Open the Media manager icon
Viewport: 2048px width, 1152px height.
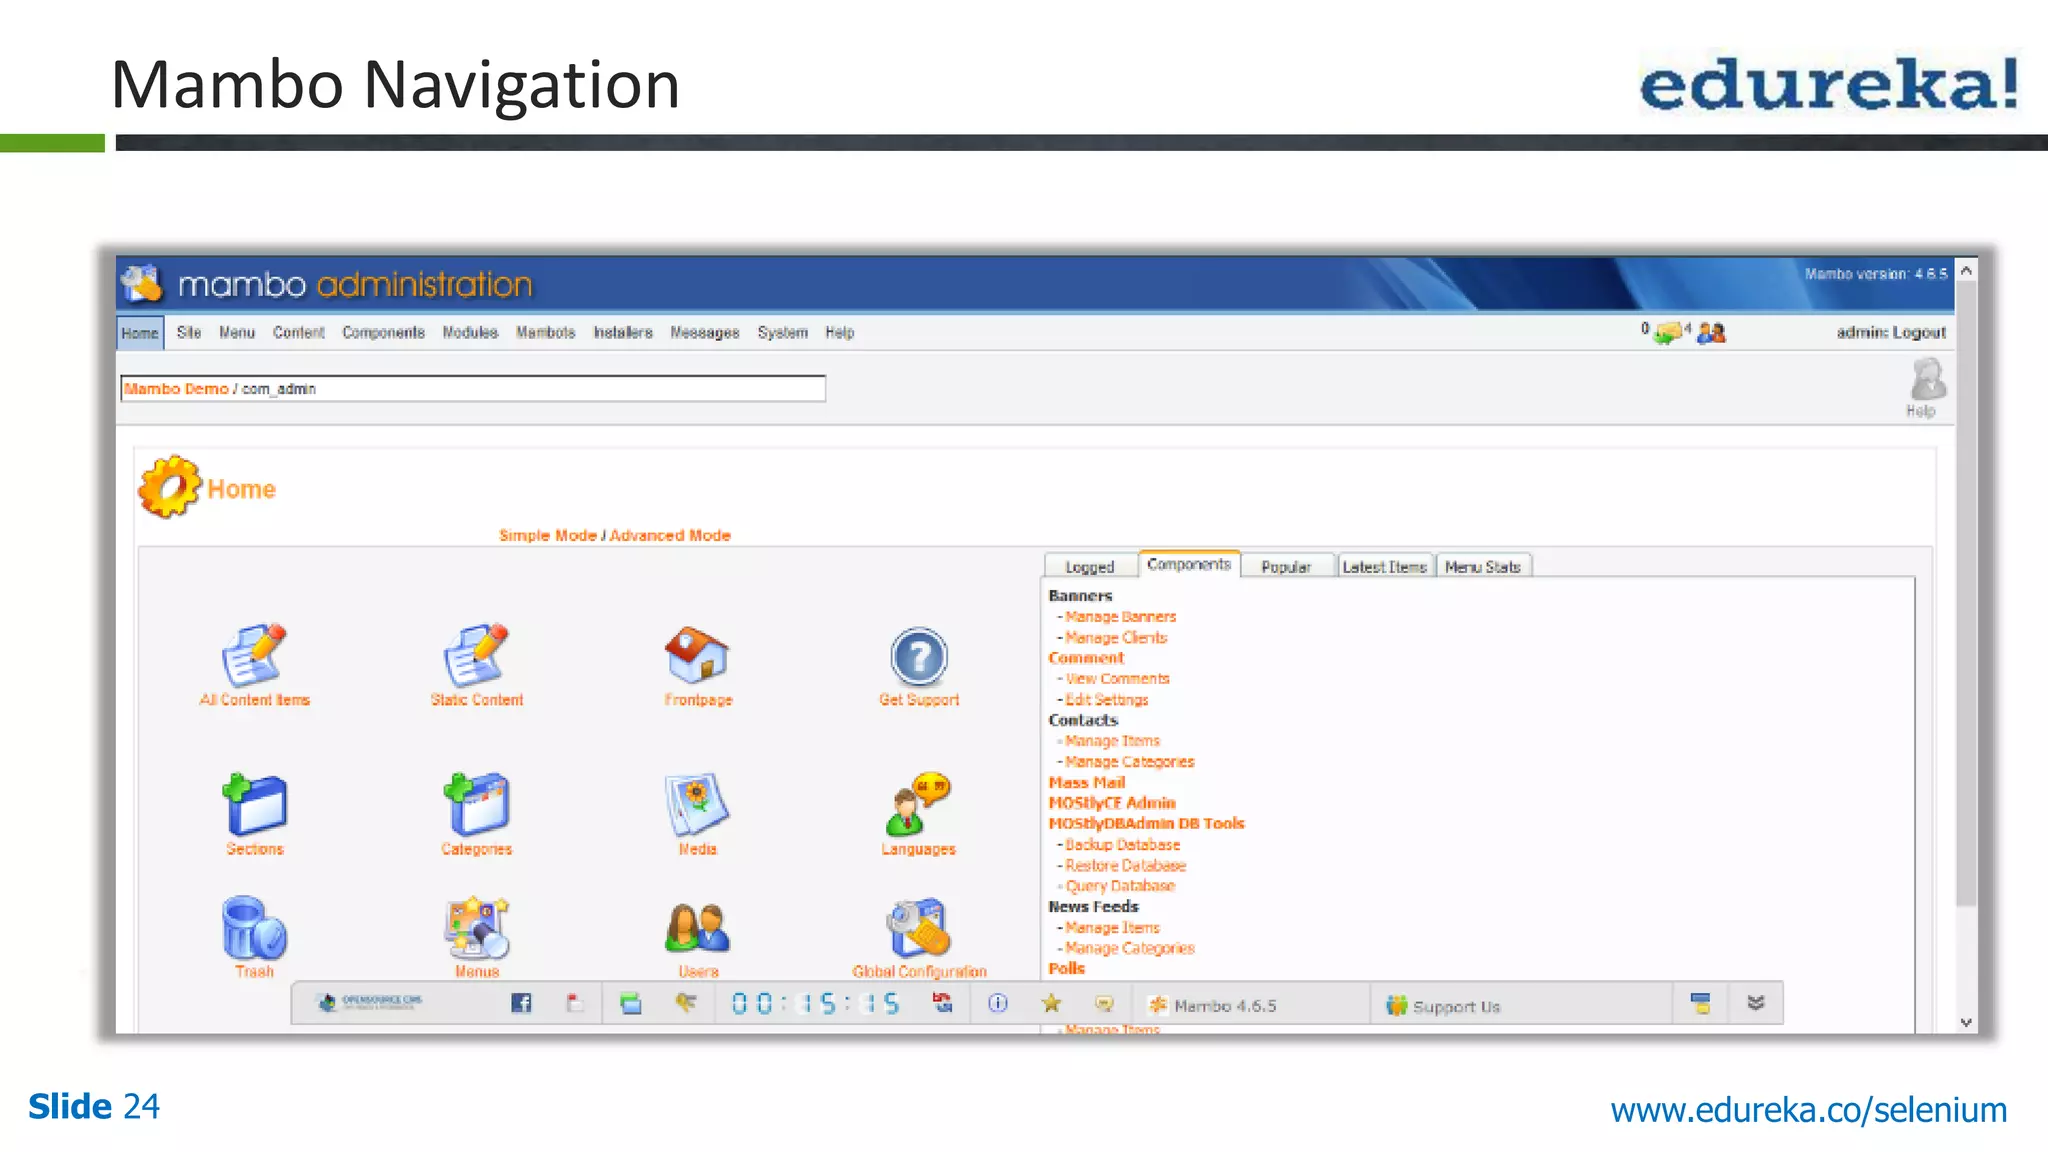(697, 805)
